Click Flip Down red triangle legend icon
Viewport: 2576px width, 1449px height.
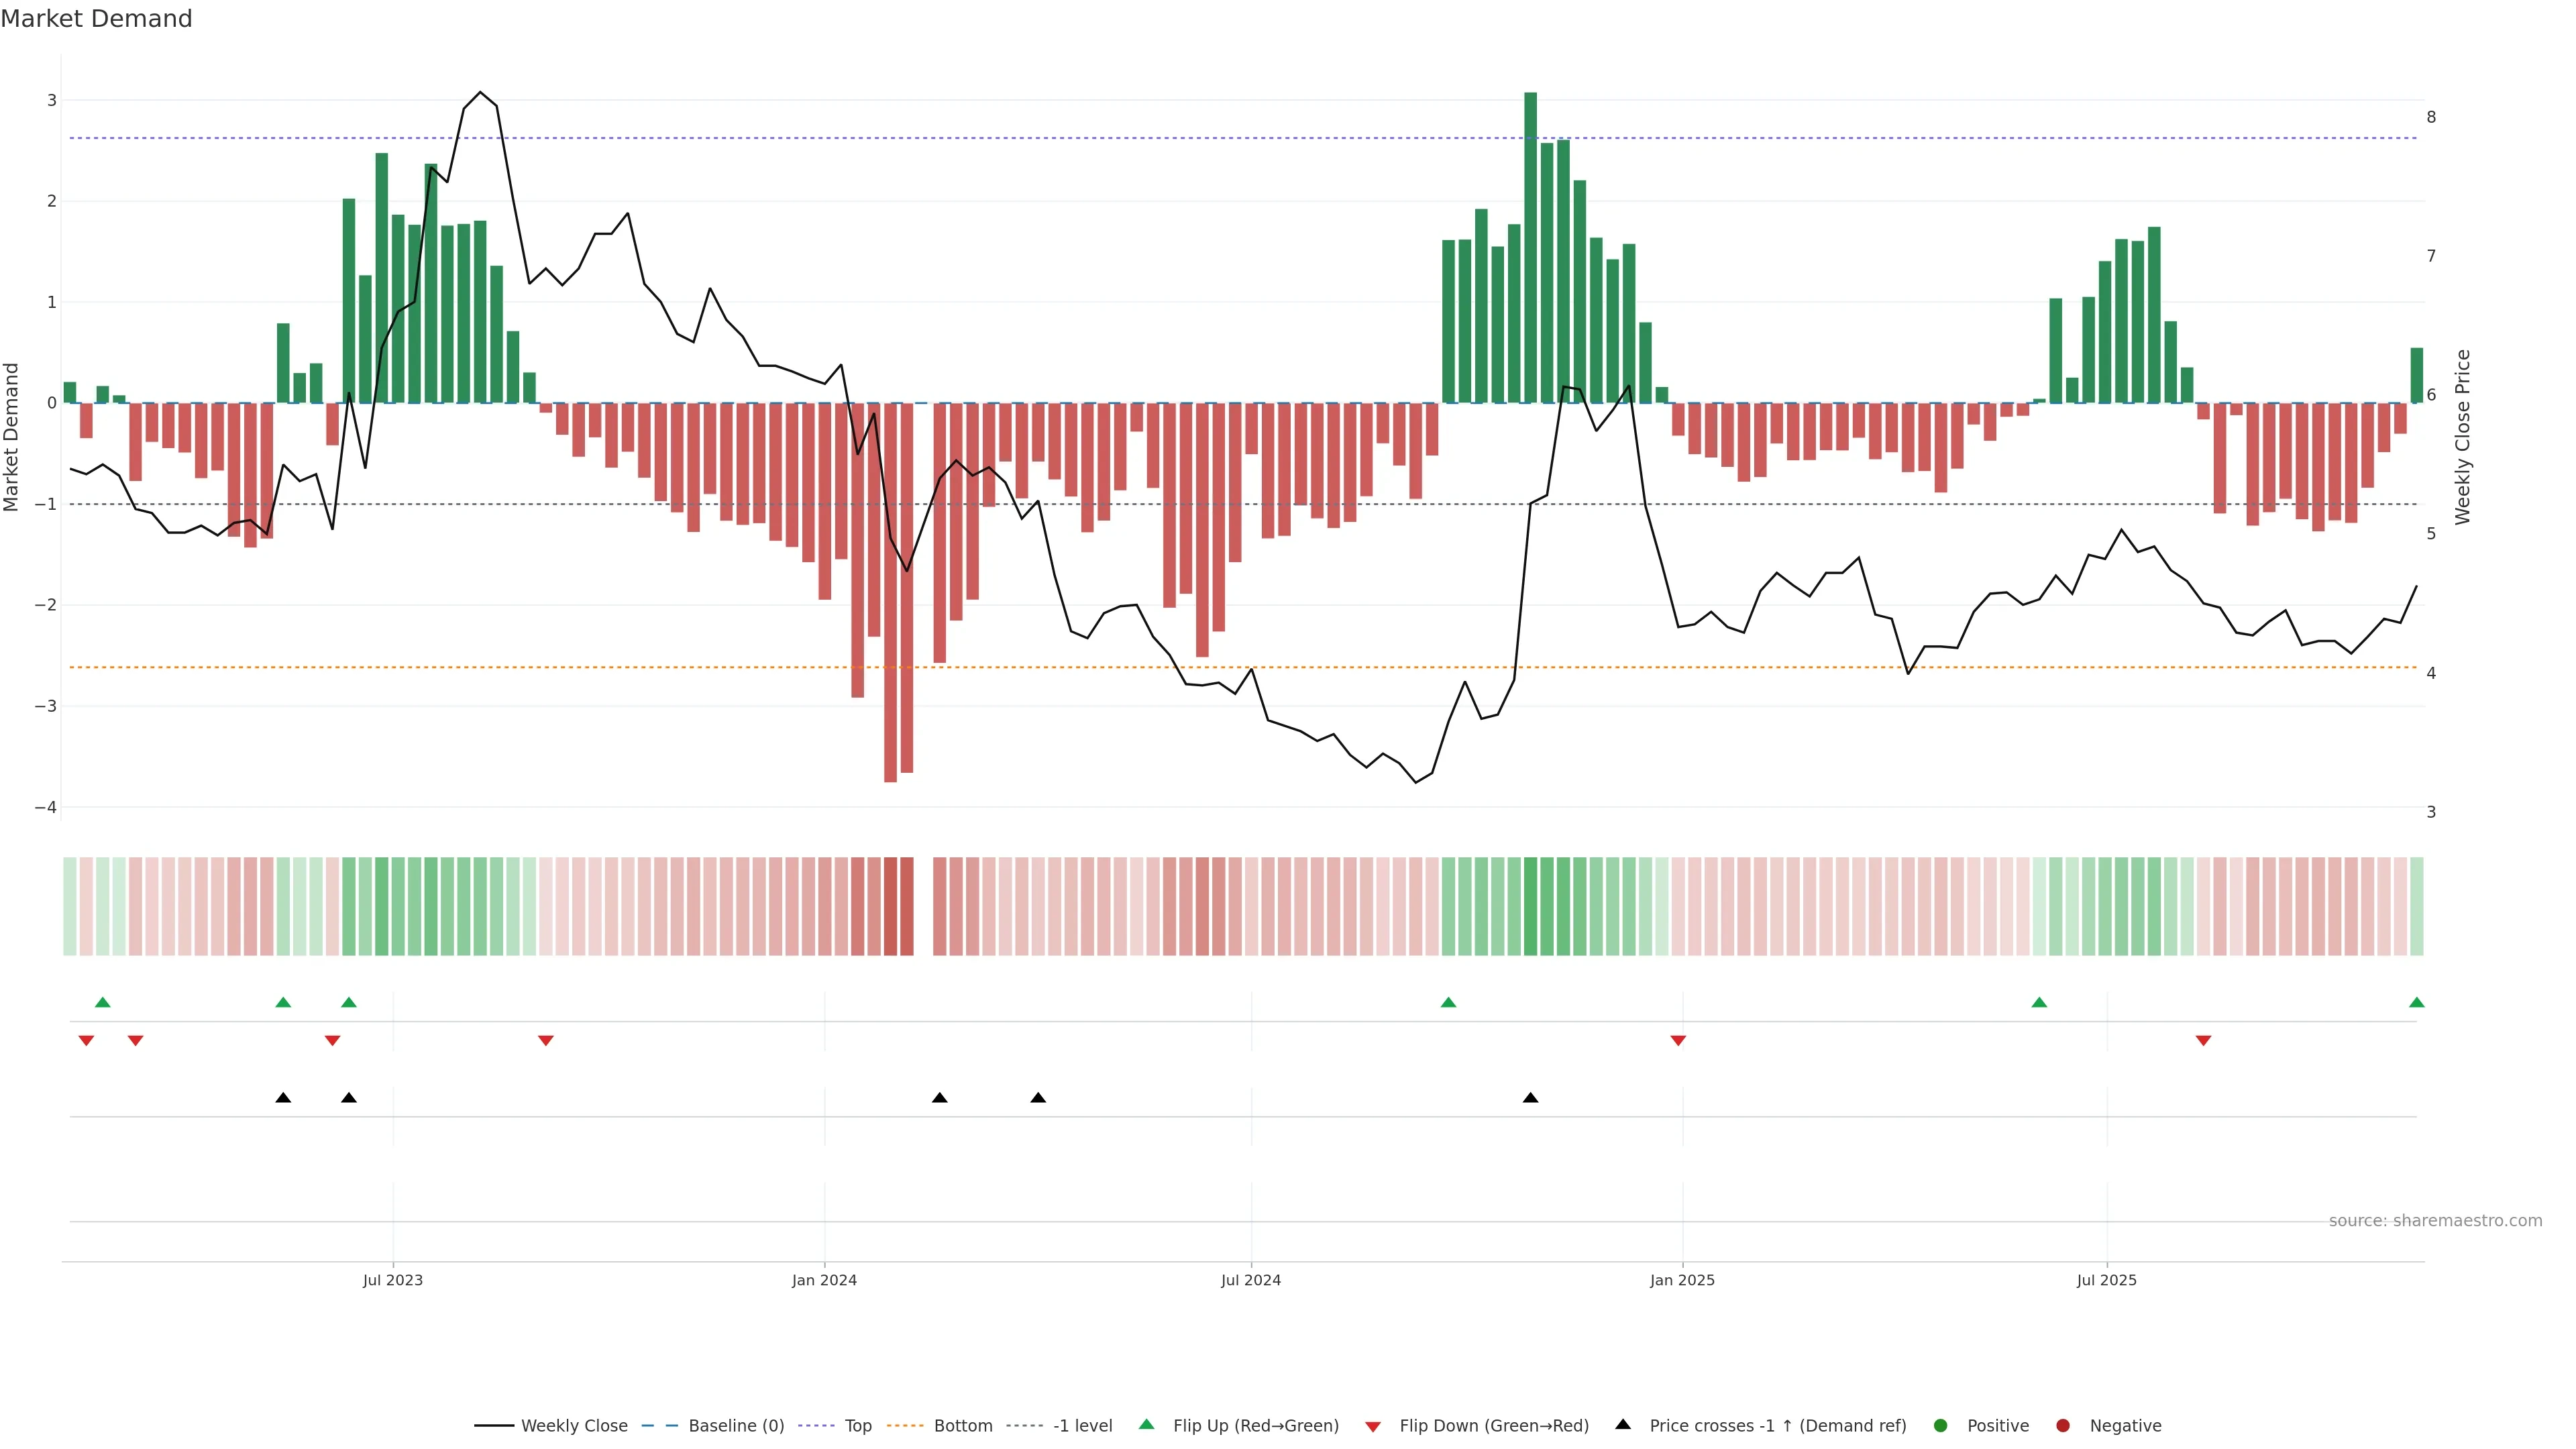1373,1427
